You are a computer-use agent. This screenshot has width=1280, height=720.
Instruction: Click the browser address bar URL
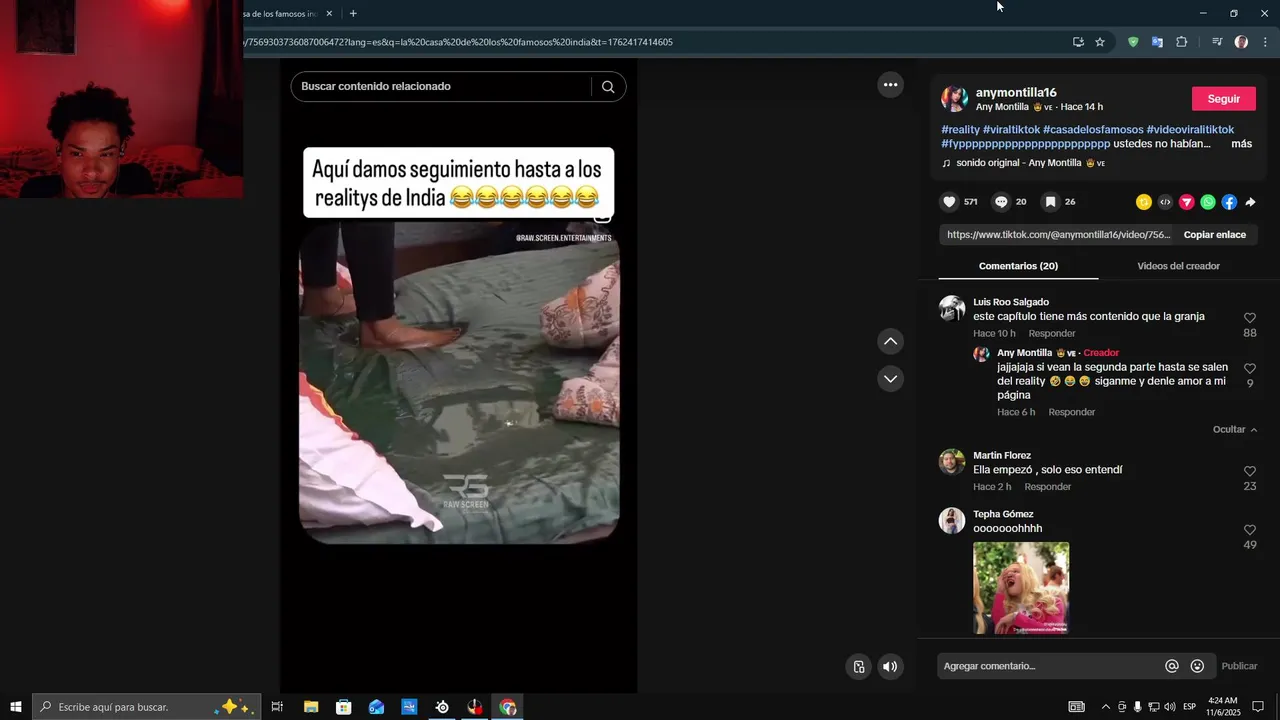(458, 42)
